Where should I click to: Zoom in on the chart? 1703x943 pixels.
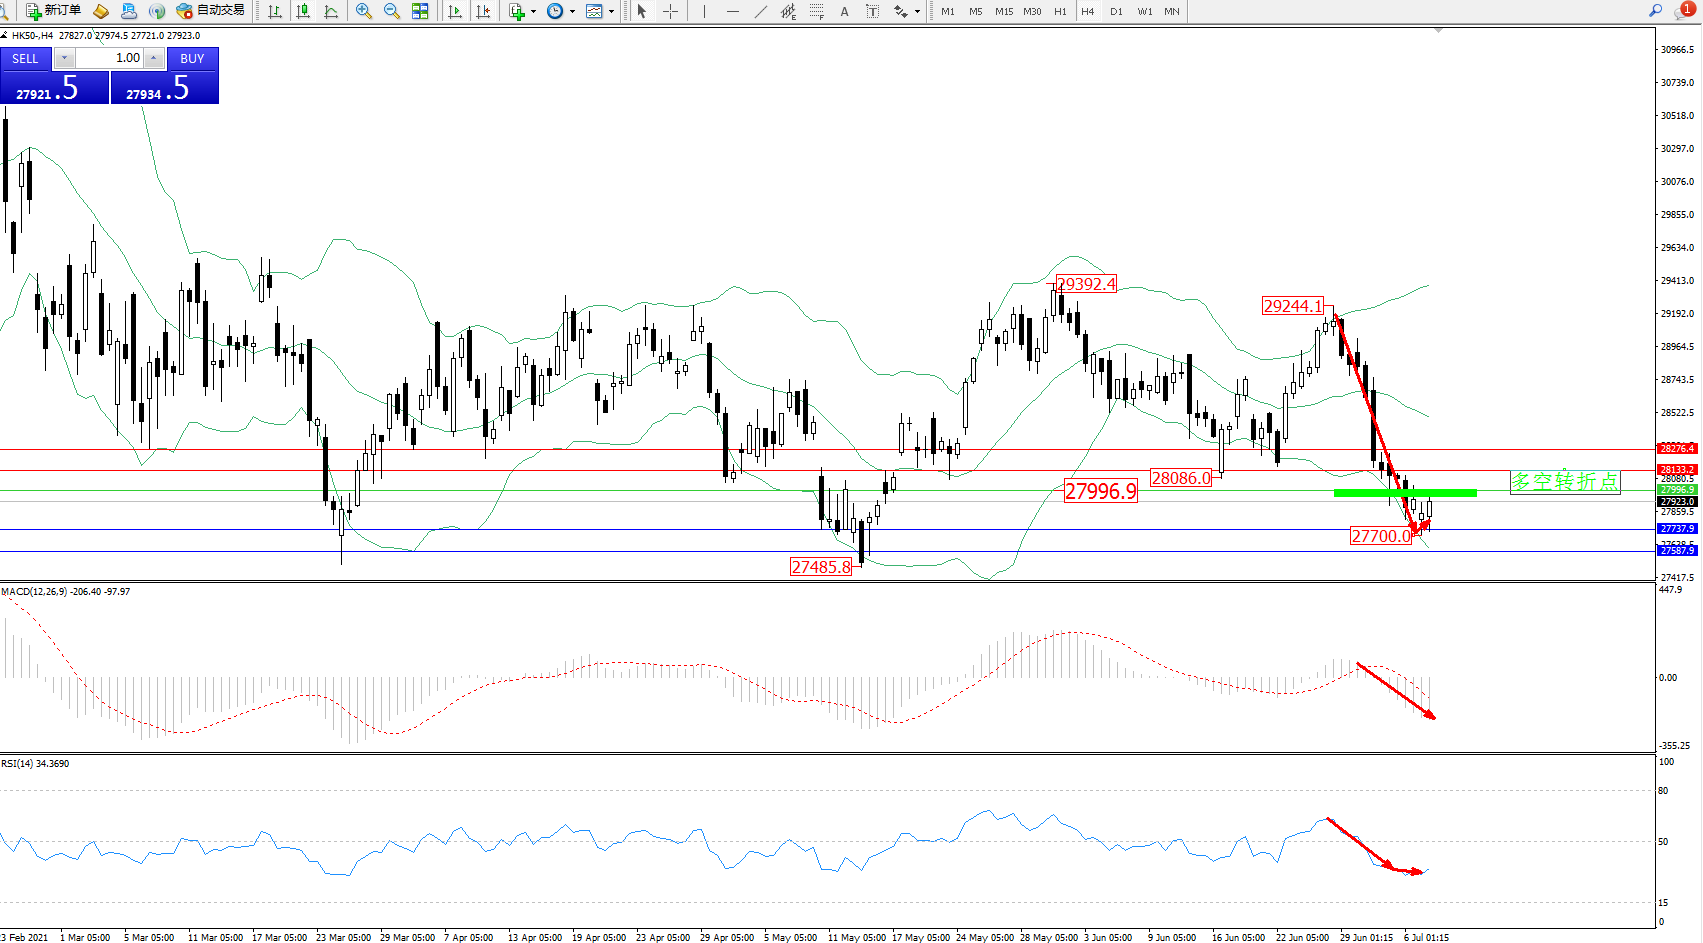(364, 11)
